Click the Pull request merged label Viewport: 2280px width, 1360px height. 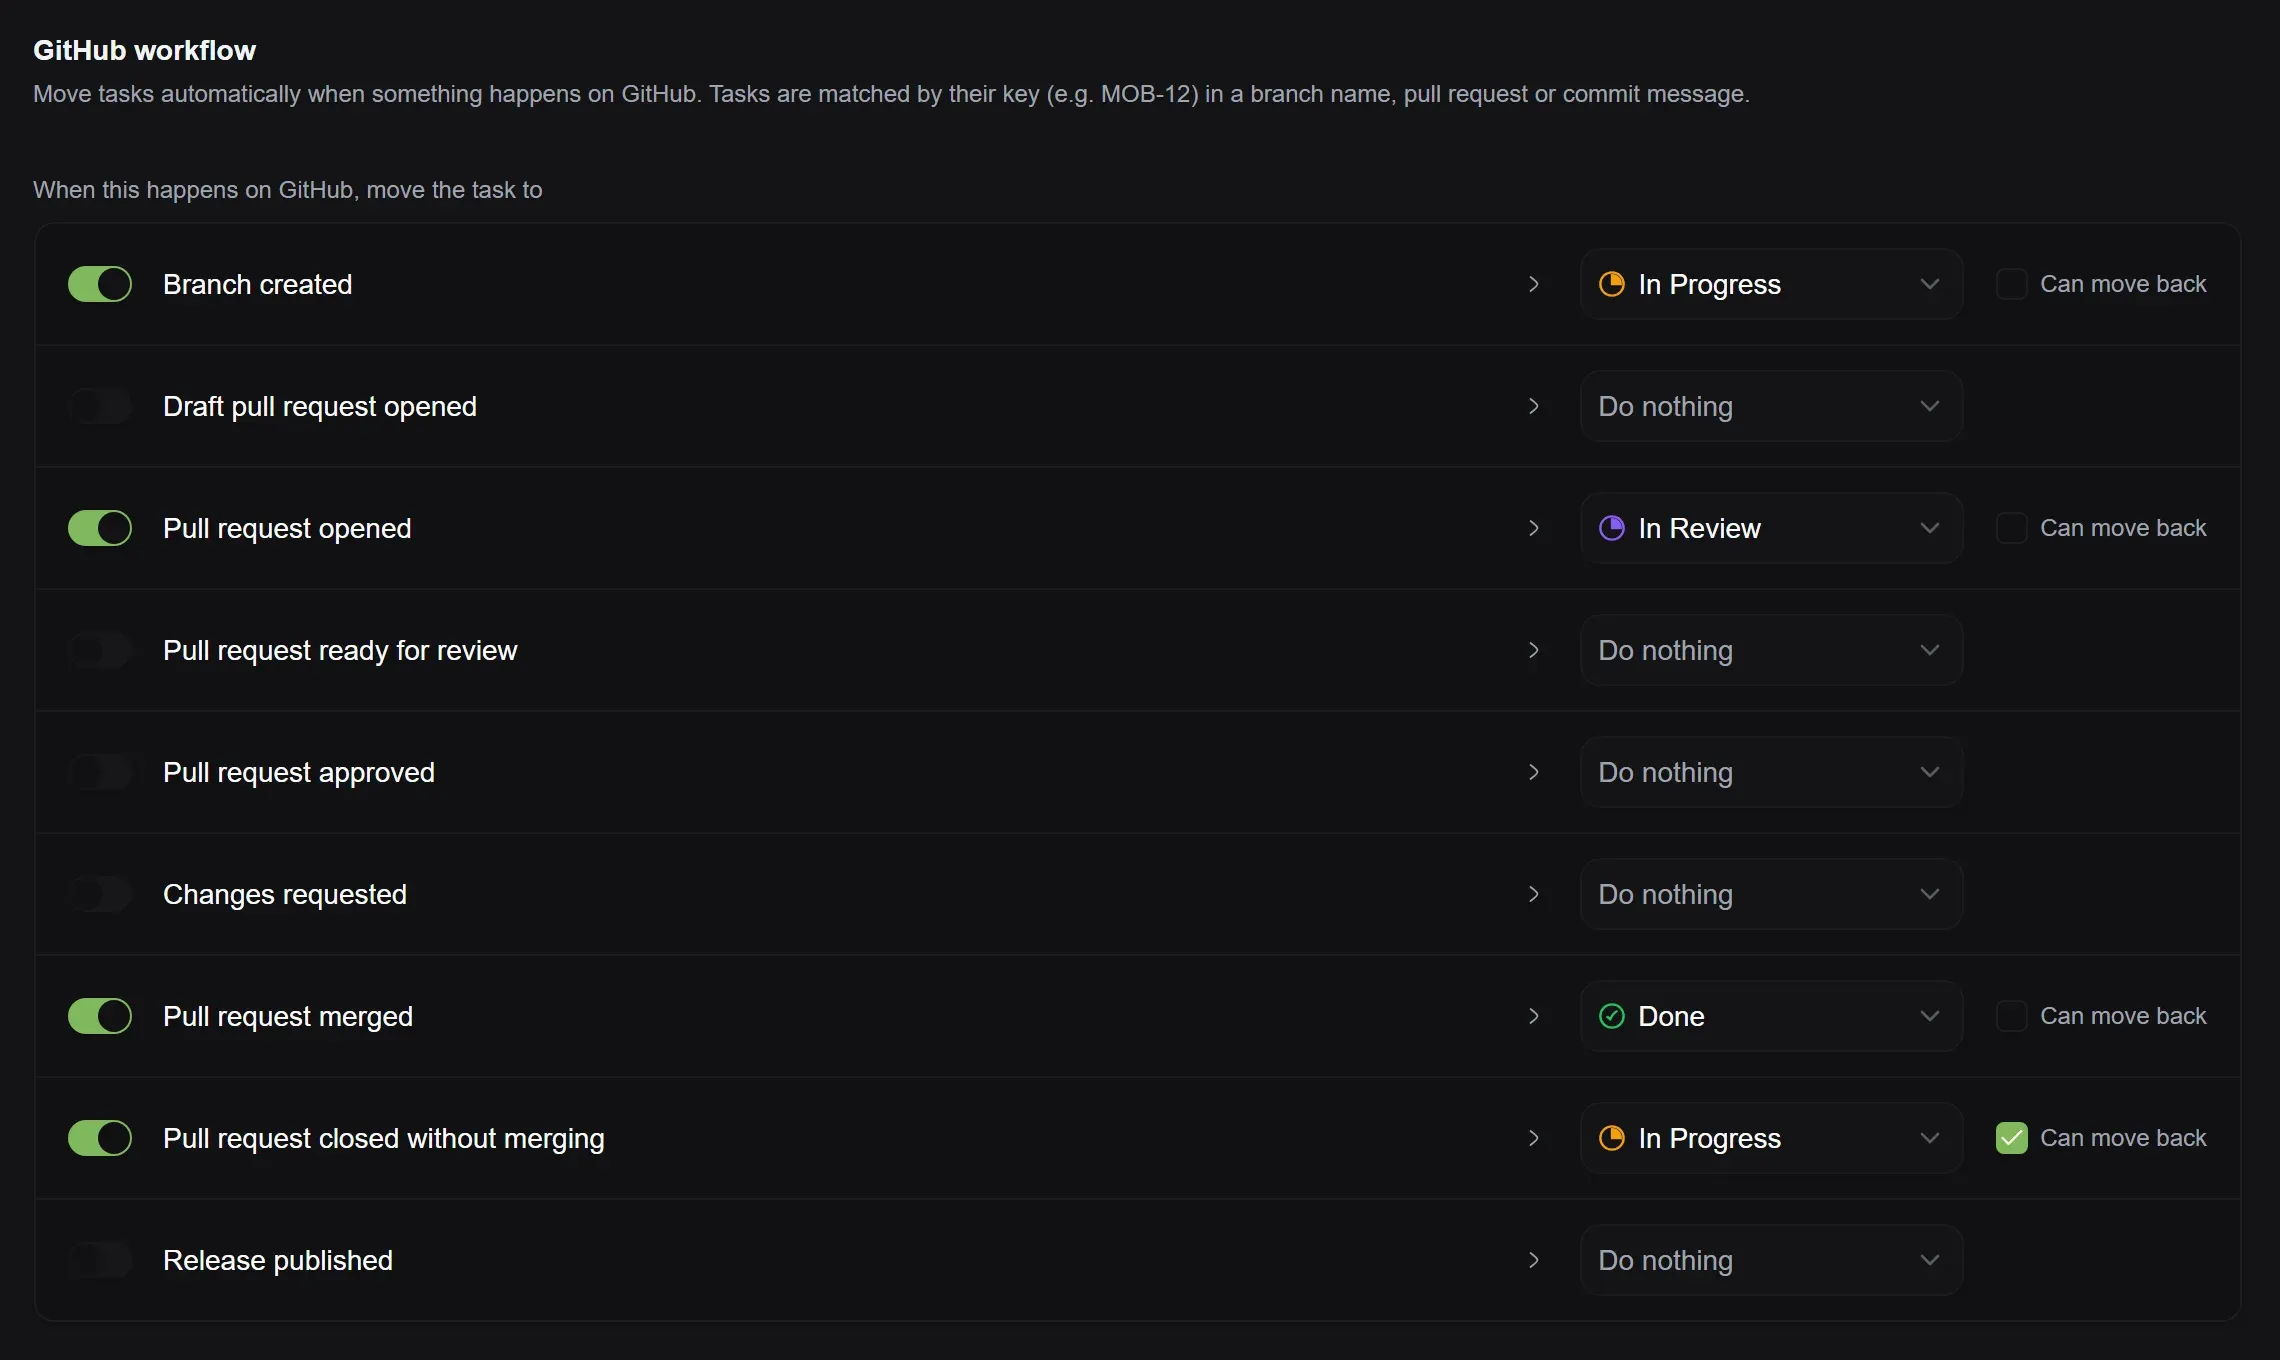(x=288, y=1016)
